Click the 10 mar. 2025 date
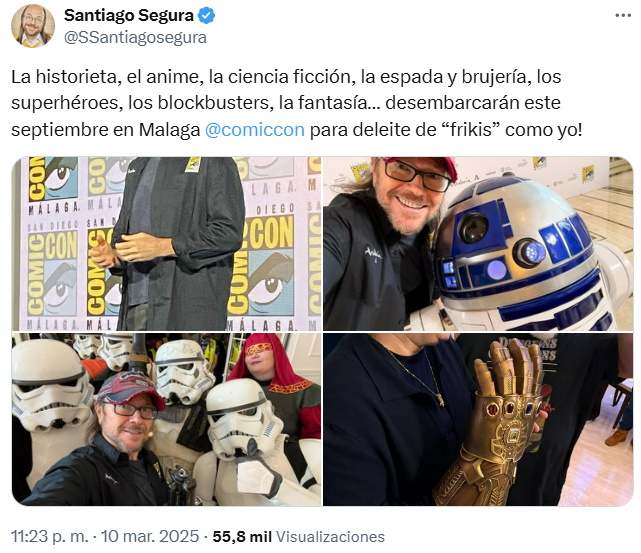Viewport: 641px width, 553px height. pyautogui.click(x=150, y=536)
